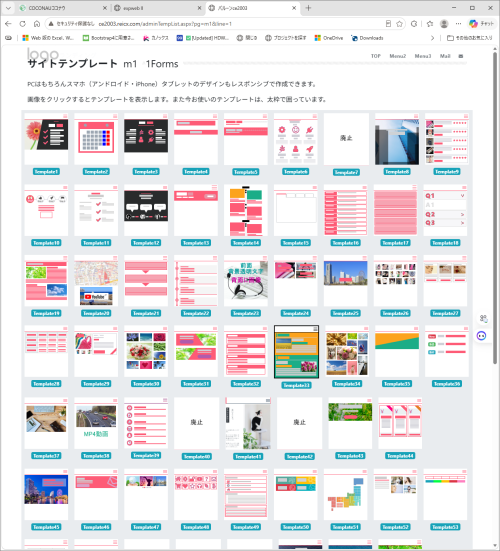Open Menu2 in site navigation
The height and width of the screenshot is (551, 500).
(x=397, y=56)
